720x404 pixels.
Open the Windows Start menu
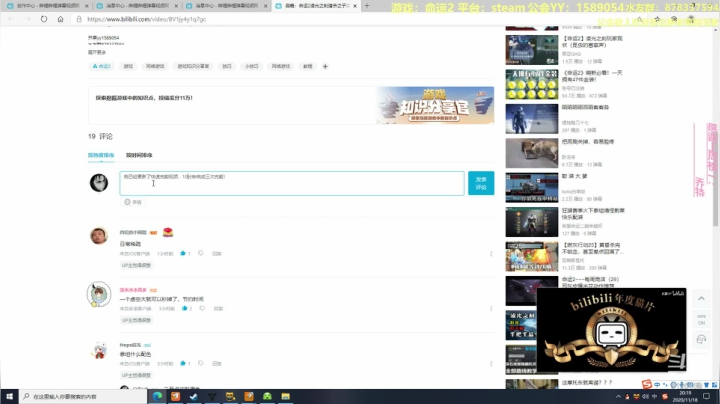9,396
